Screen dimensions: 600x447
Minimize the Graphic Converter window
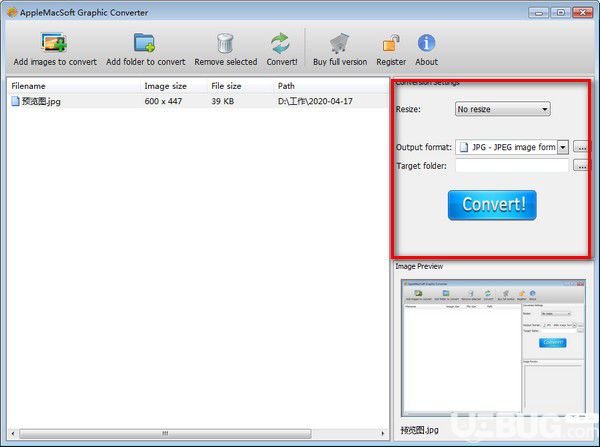click(539, 13)
